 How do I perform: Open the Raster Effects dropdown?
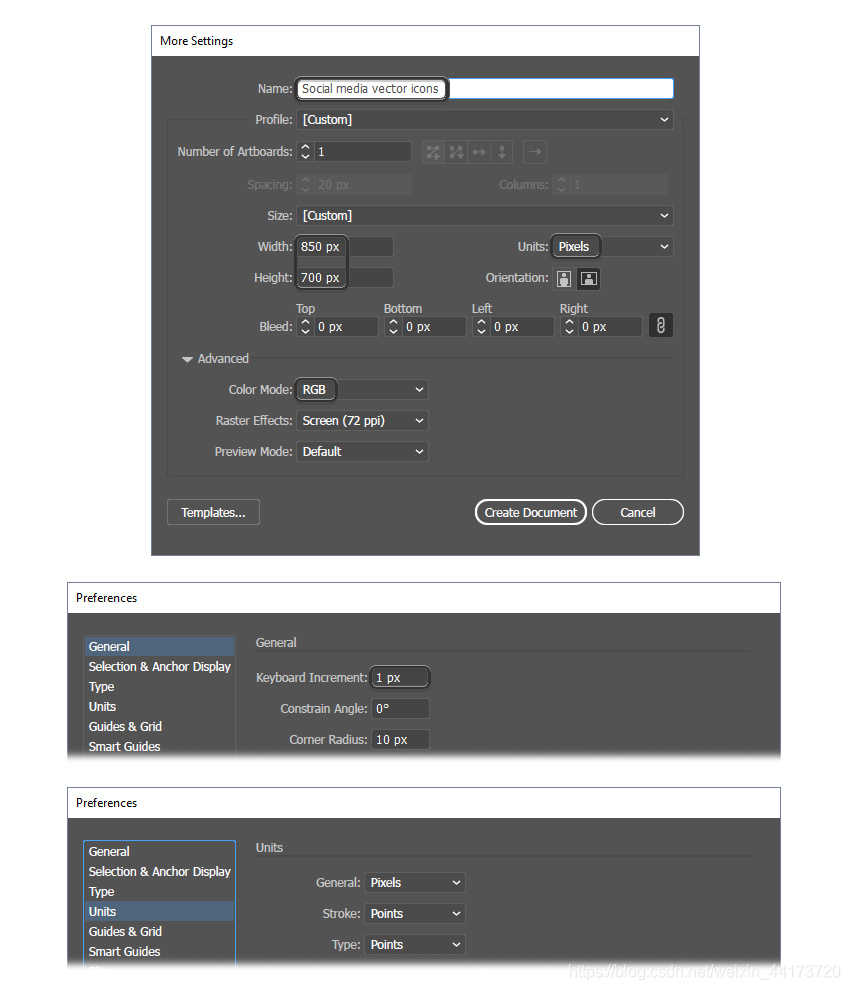(x=362, y=420)
